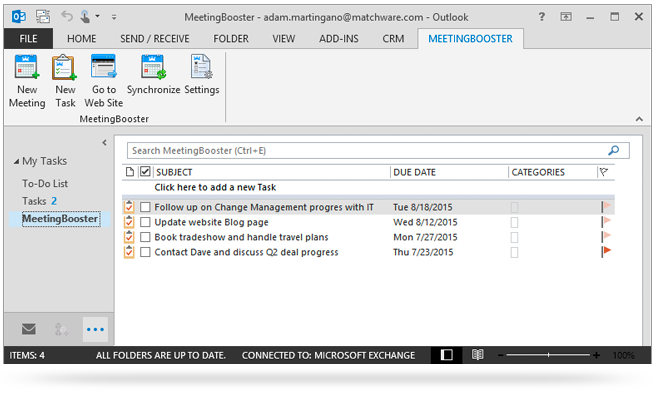This screenshot has height=401, width=654.
Task: Click Send/Receive All Folders quick icon
Action: [43, 17]
